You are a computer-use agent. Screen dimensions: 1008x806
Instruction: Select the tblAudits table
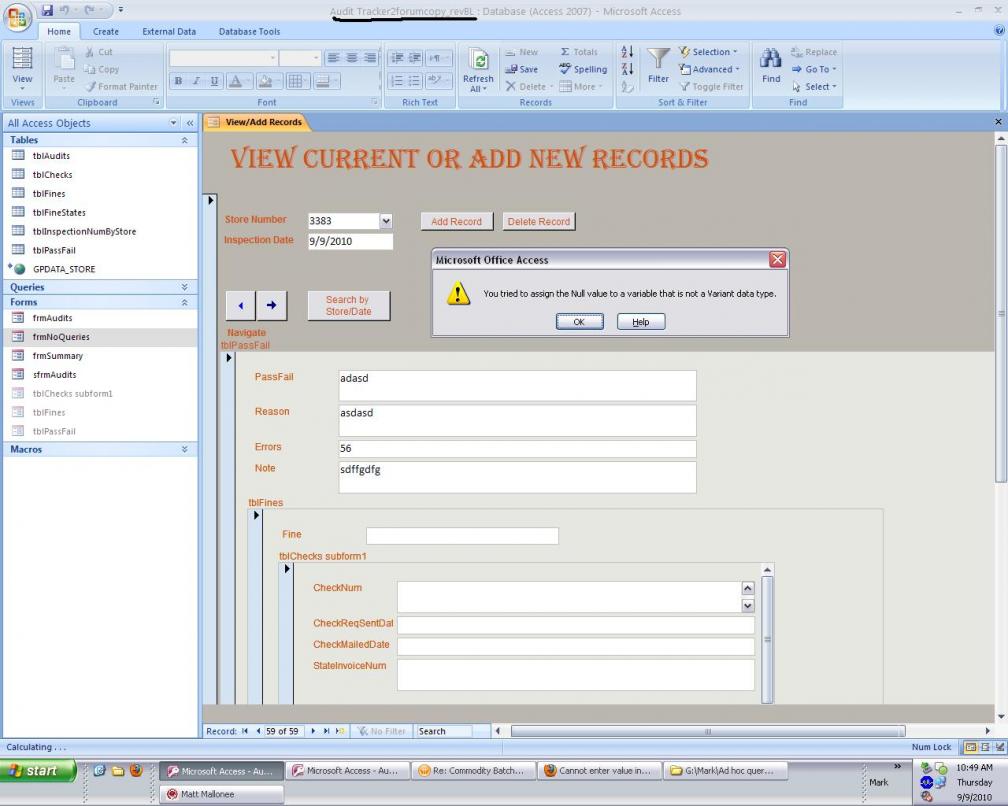click(100, 156)
